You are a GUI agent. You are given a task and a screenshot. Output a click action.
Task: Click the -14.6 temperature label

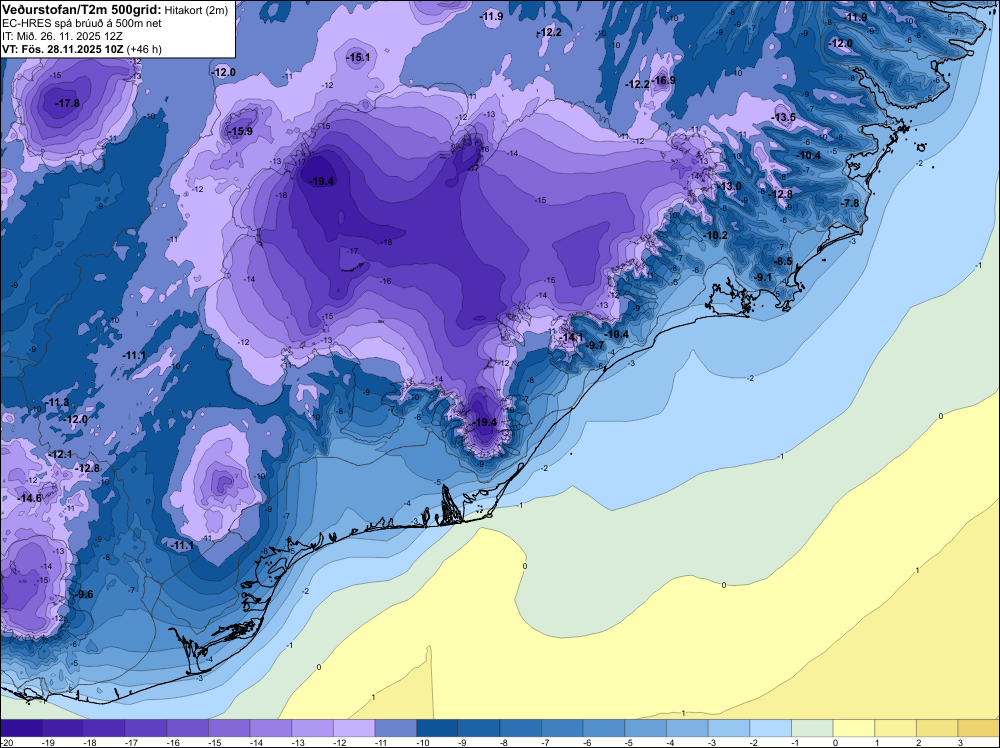point(29,498)
